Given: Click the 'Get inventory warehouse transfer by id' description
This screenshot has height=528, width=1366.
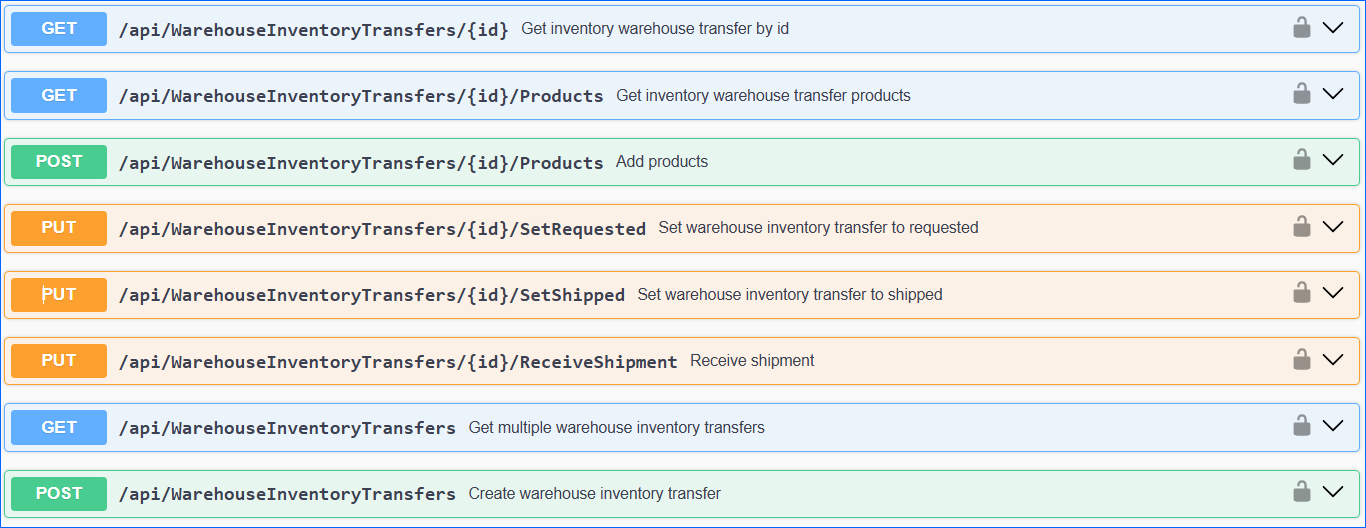Looking at the screenshot, I should click(655, 29).
